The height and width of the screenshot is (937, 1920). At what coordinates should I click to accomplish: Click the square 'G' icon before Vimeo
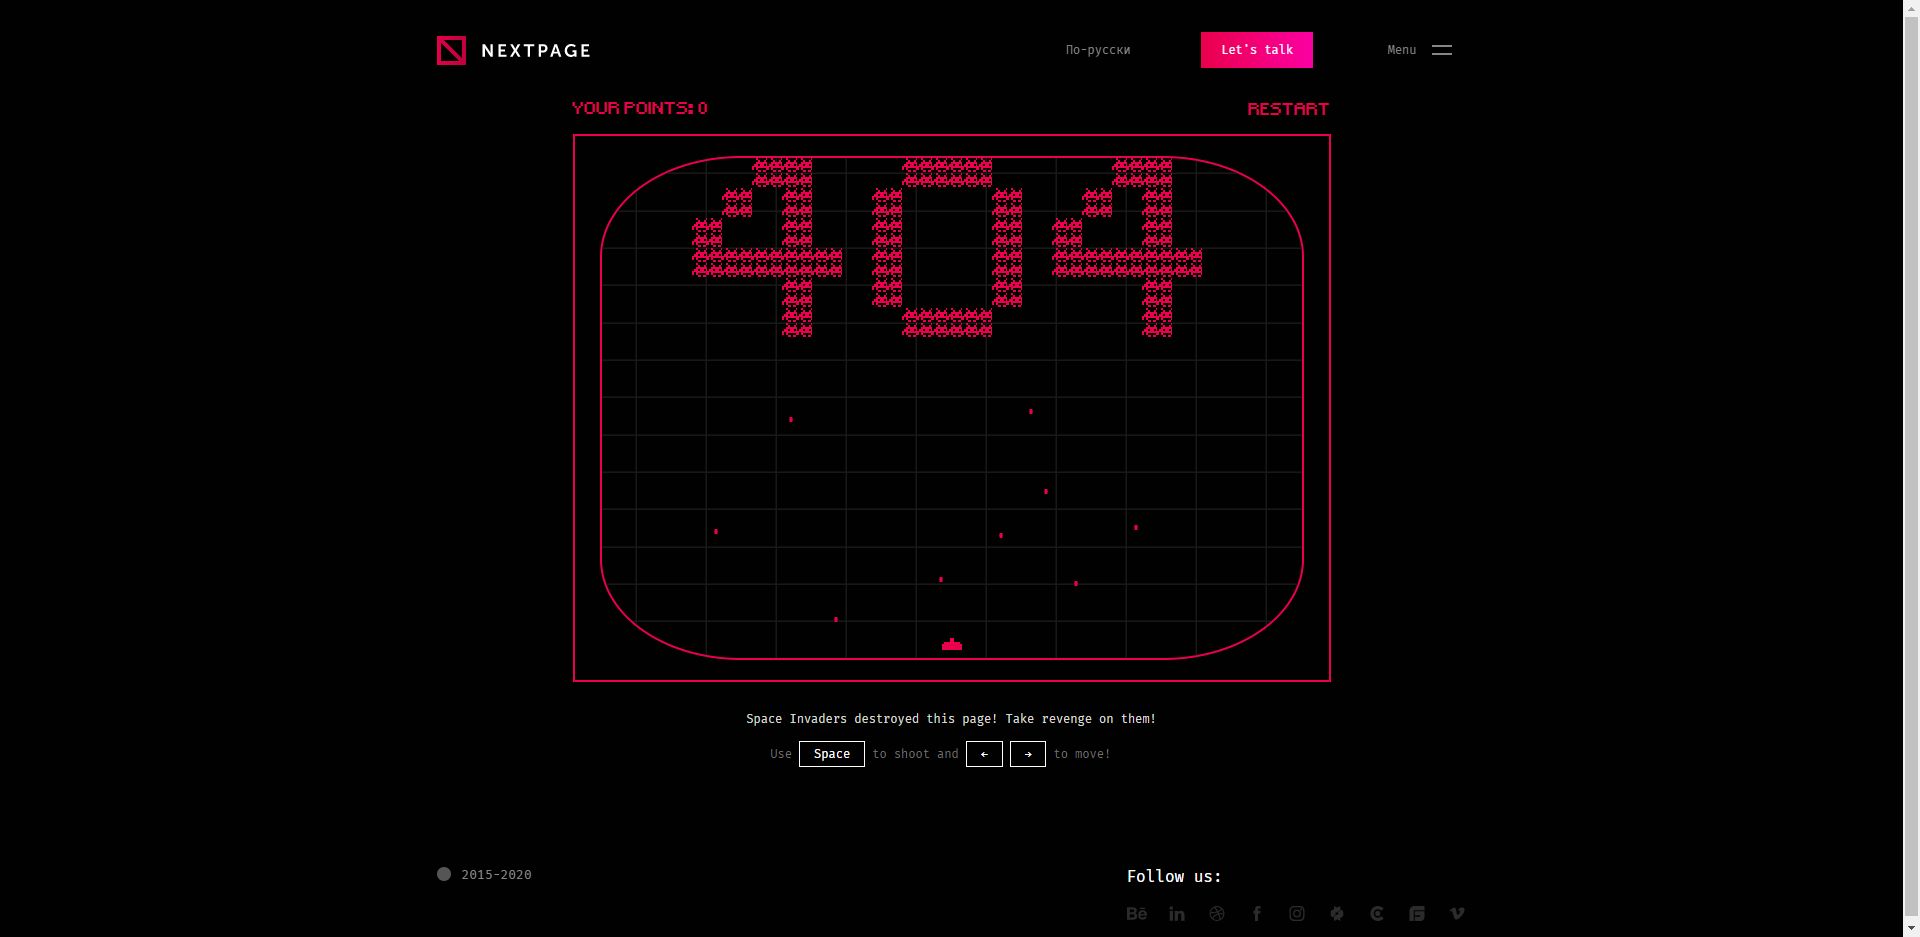click(x=1417, y=913)
